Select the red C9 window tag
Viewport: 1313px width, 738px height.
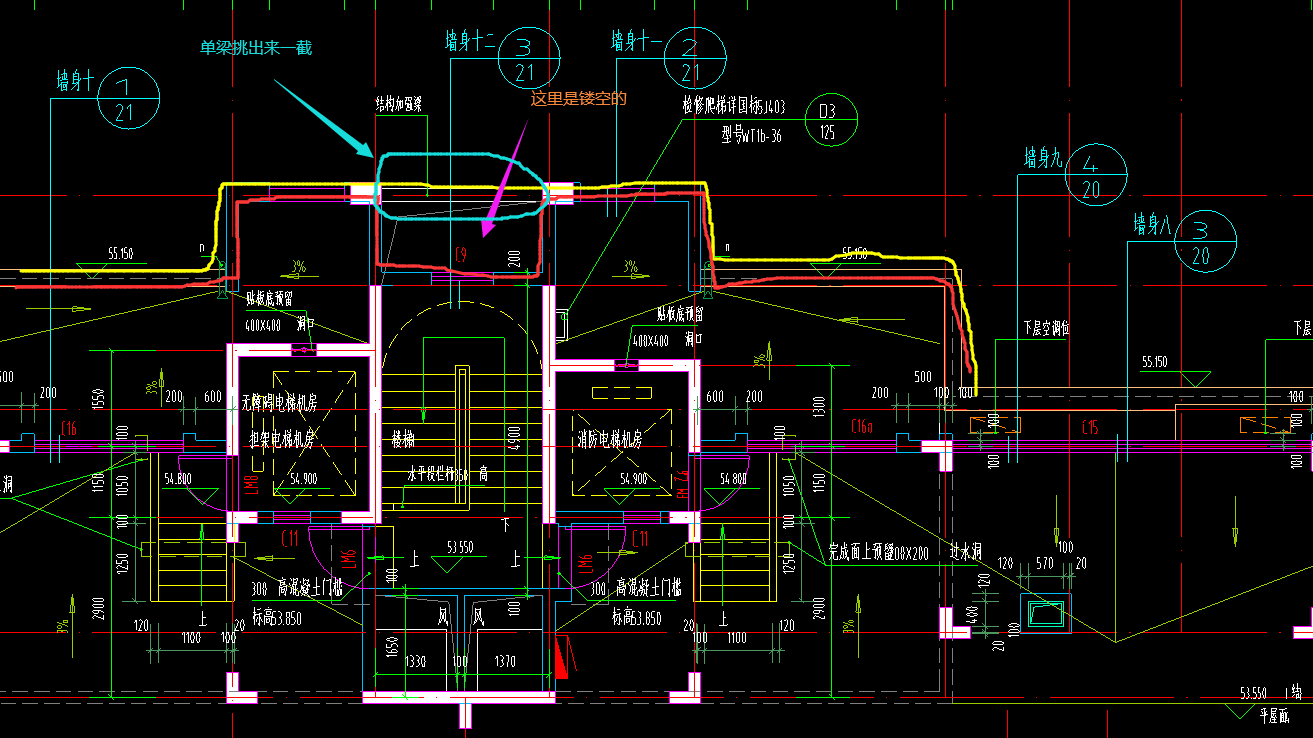(461, 255)
